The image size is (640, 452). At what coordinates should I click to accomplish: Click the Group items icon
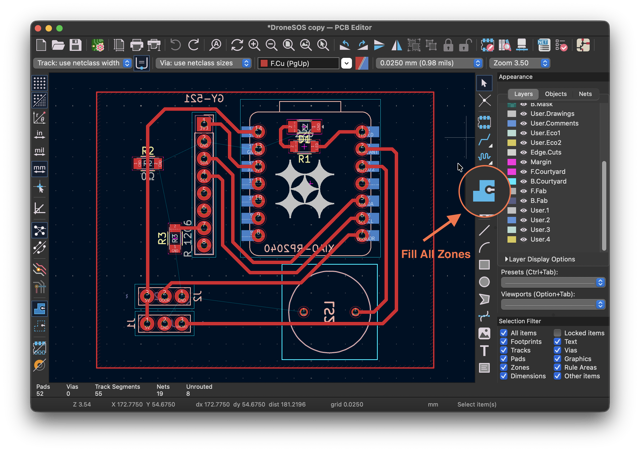click(413, 45)
